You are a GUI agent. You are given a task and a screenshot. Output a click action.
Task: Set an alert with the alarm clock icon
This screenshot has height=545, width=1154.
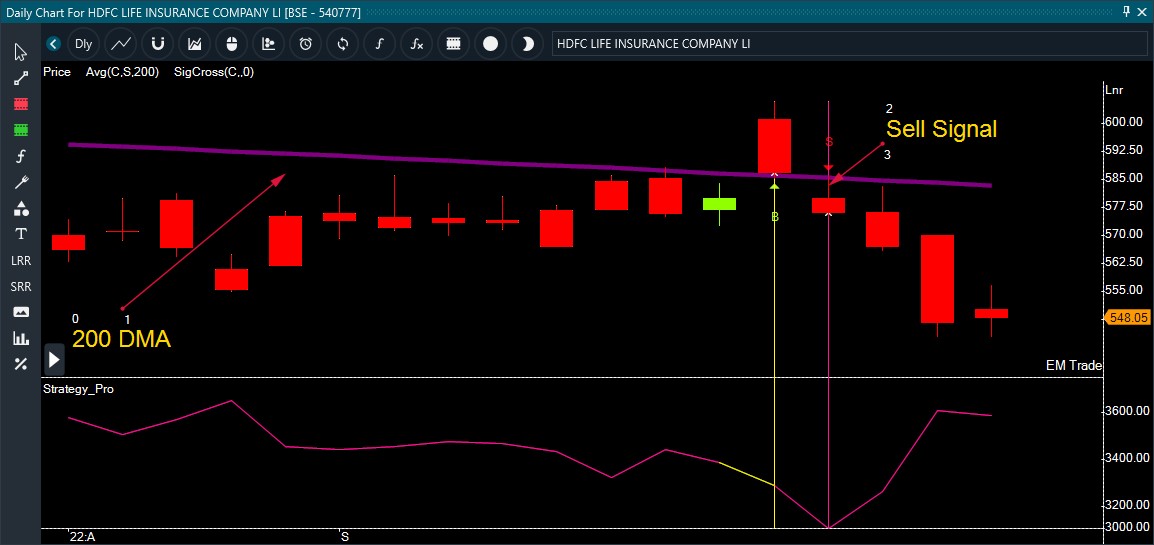click(x=305, y=44)
